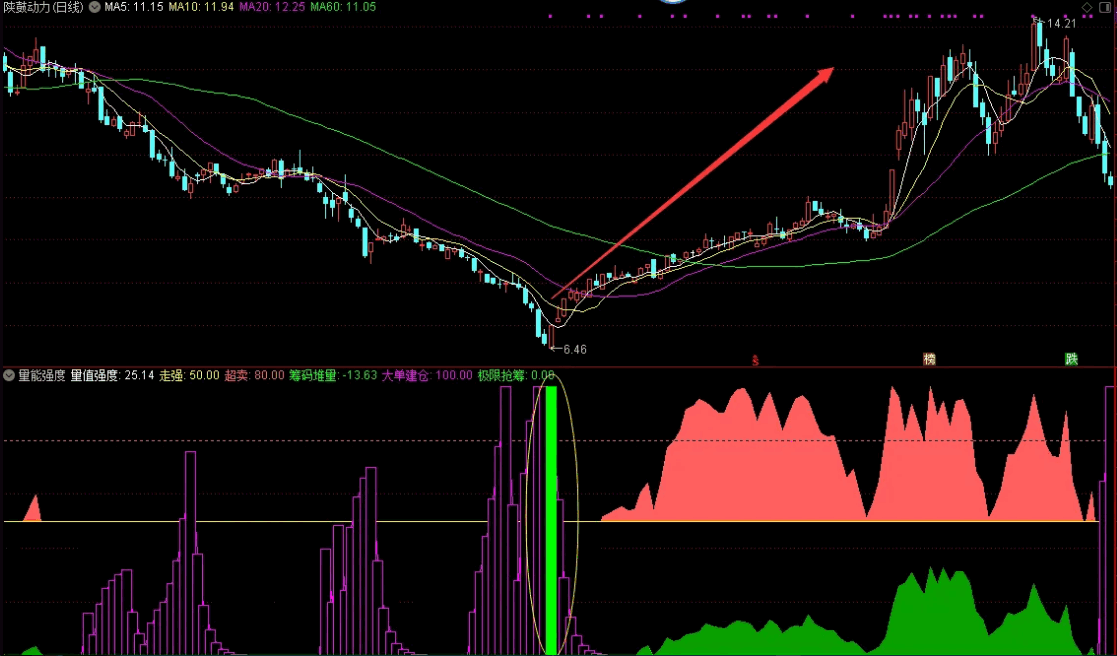Click the 14.21 high price label
This screenshot has width=1117, height=656.
1061,24
